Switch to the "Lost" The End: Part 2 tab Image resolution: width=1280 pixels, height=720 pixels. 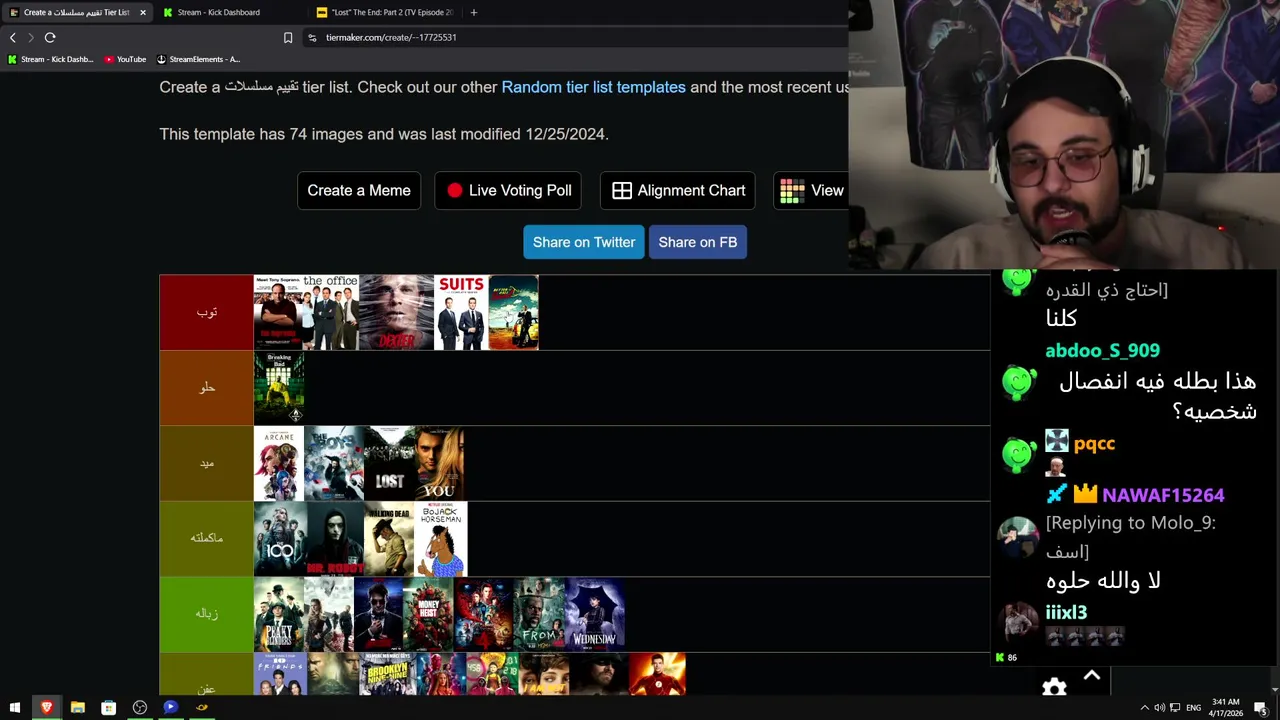point(384,12)
